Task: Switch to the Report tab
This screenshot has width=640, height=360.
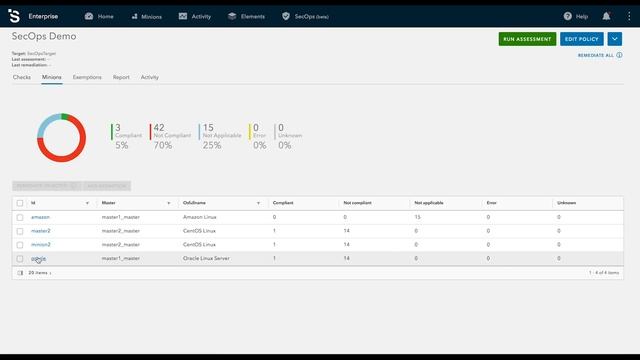Action: [121, 77]
